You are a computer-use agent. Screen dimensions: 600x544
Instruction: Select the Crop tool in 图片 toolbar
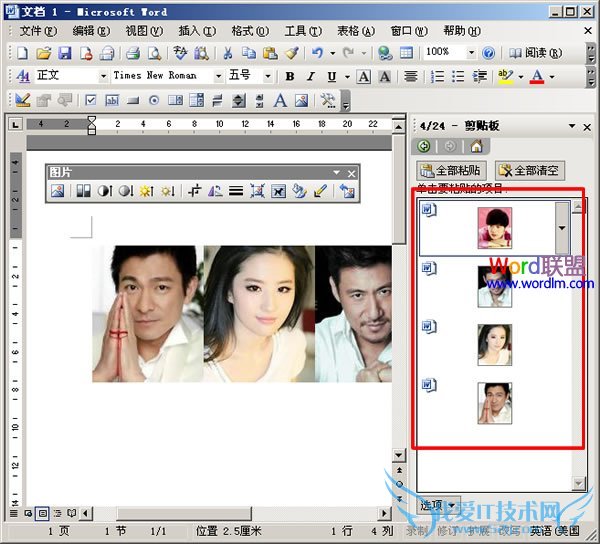(196, 191)
